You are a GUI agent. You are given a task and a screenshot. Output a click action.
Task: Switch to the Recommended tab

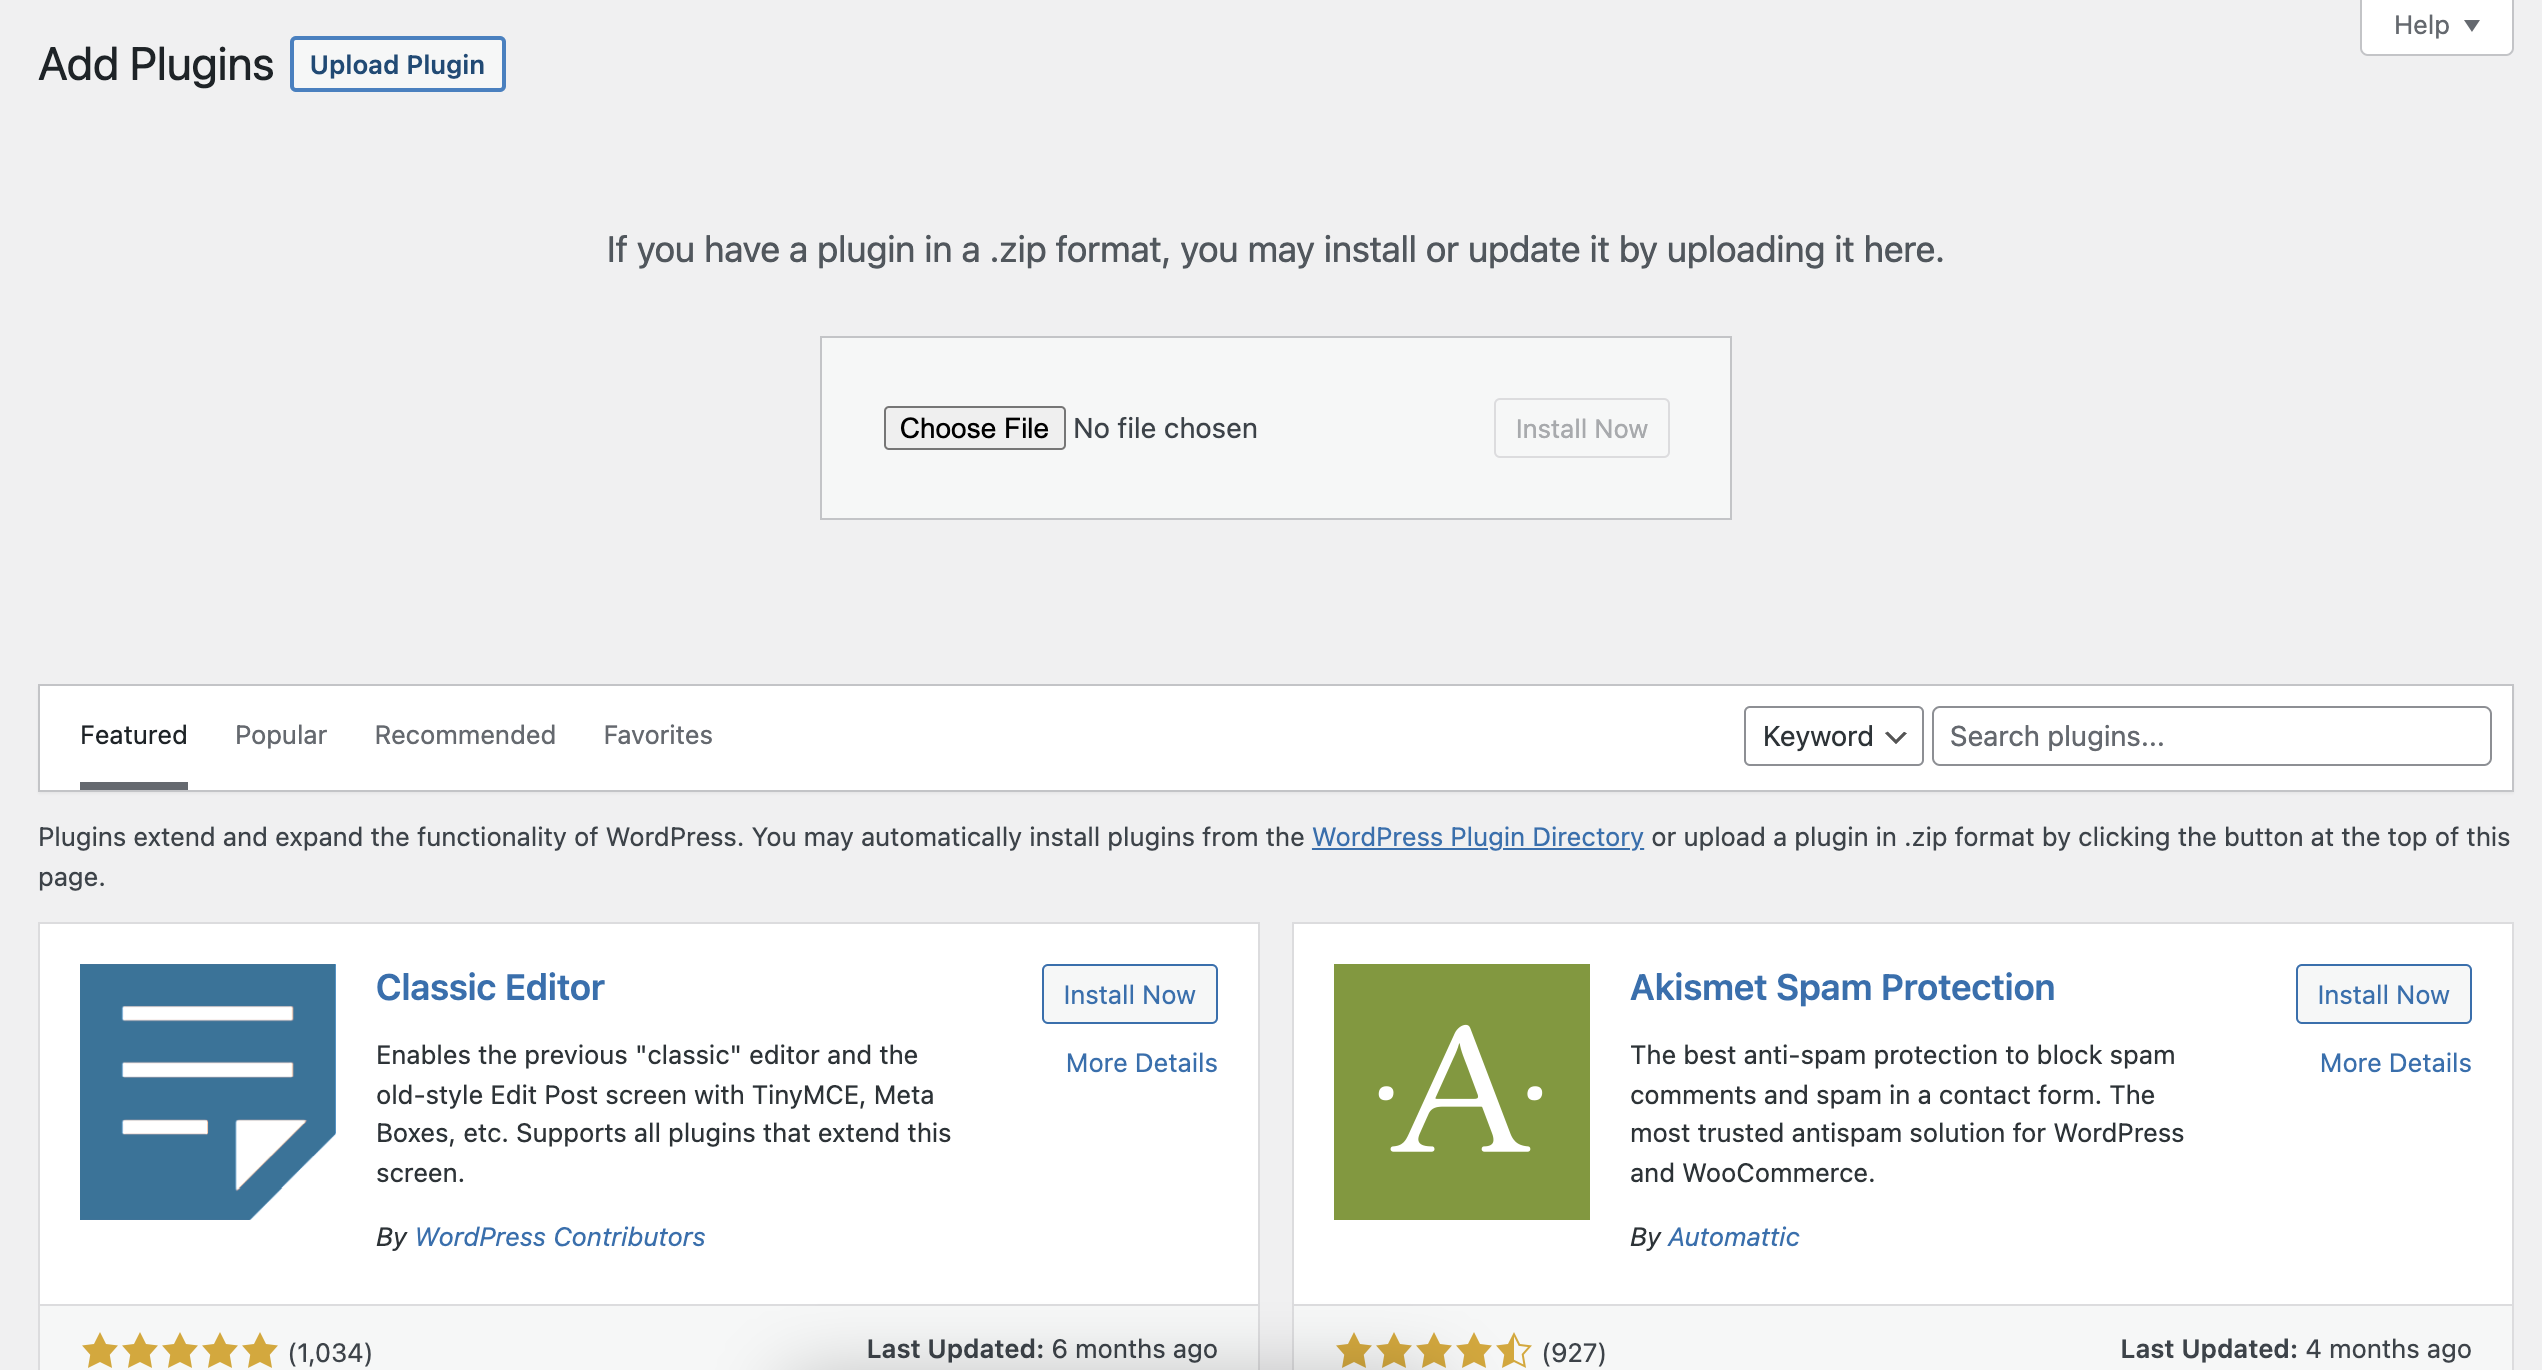click(465, 735)
